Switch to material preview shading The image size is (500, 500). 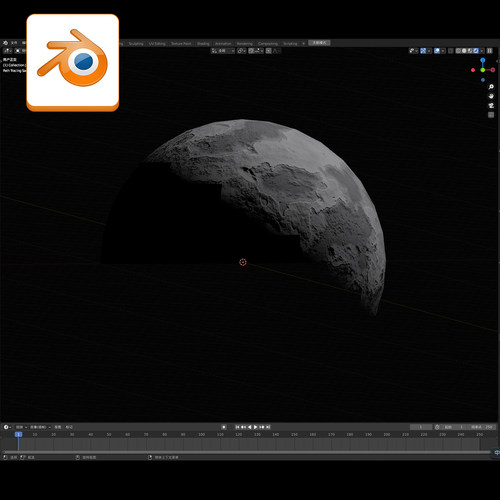point(470,51)
